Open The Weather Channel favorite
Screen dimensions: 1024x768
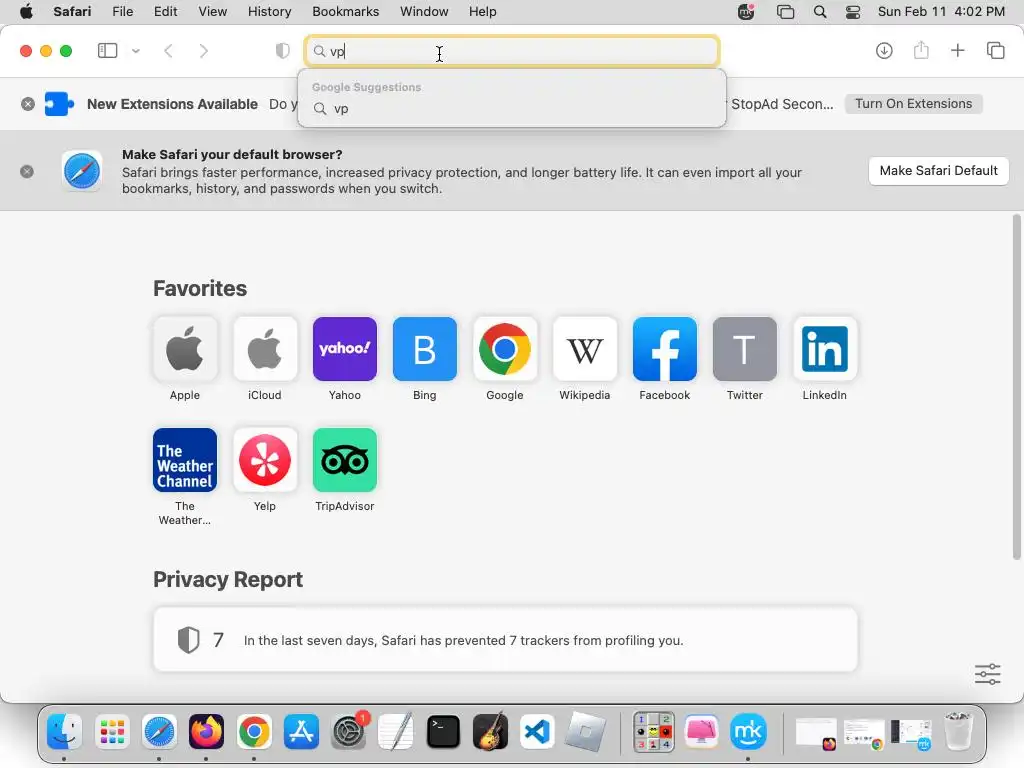(x=185, y=460)
